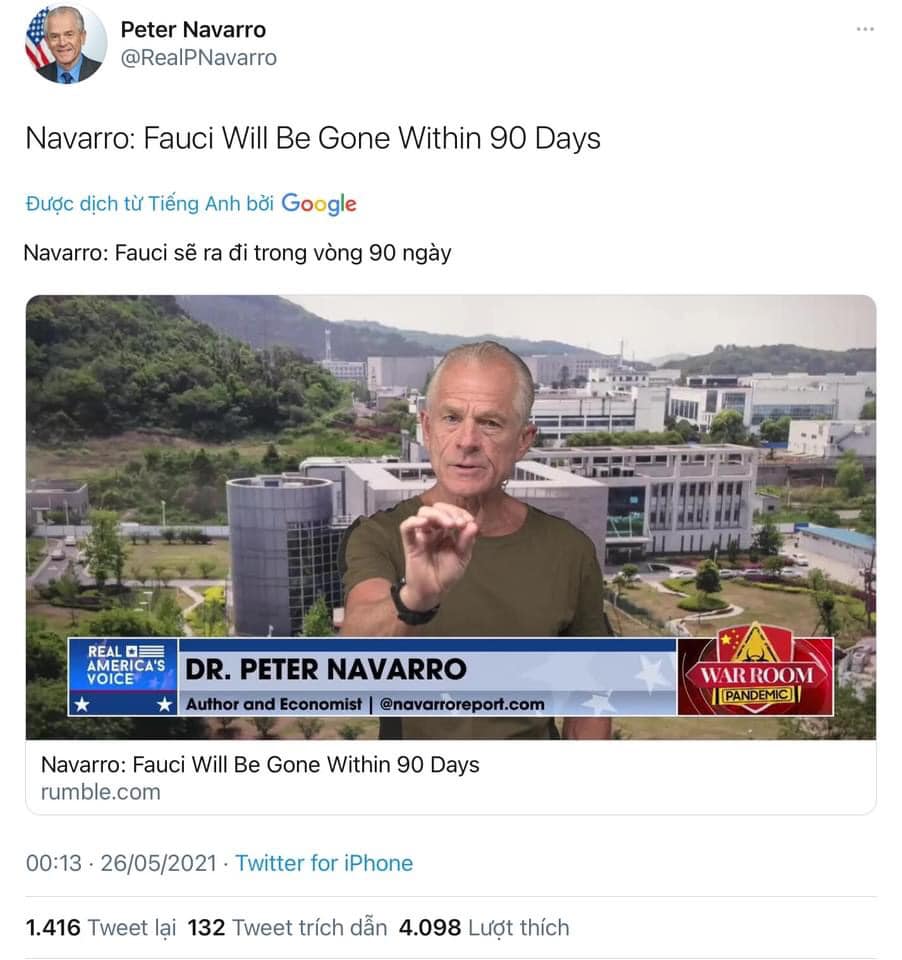Viewport: 902px width, 960px height.
Task: Open the @RealPNavarro handle
Action: (x=198, y=58)
